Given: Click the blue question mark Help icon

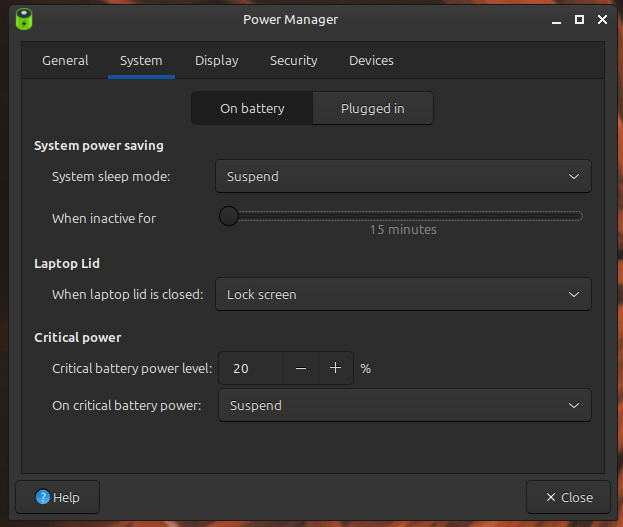Looking at the screenshot, I should pyautogui.click(x=43, y=497).
